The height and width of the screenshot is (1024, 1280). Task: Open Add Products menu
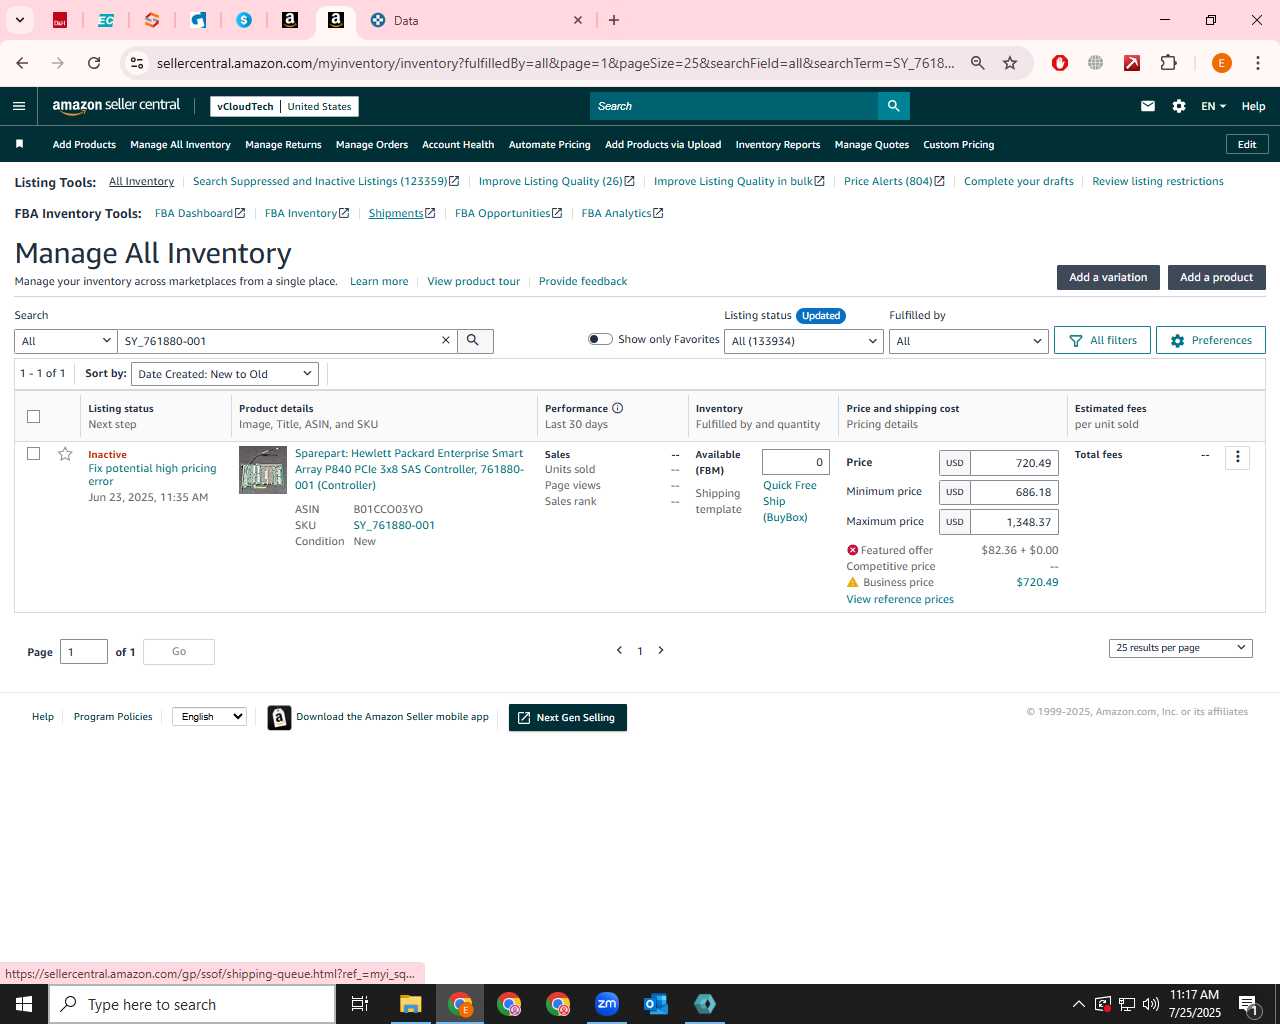click(84, 144)
